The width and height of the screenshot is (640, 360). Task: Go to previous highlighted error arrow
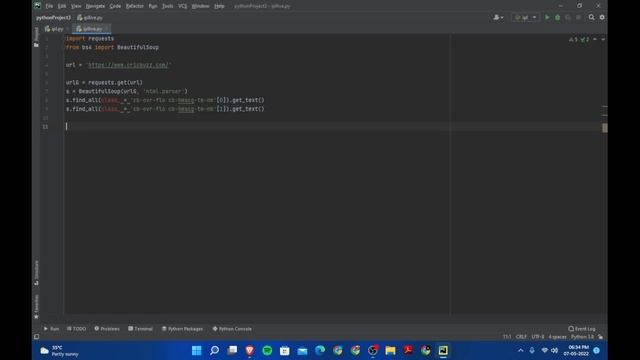click(595, 39)
